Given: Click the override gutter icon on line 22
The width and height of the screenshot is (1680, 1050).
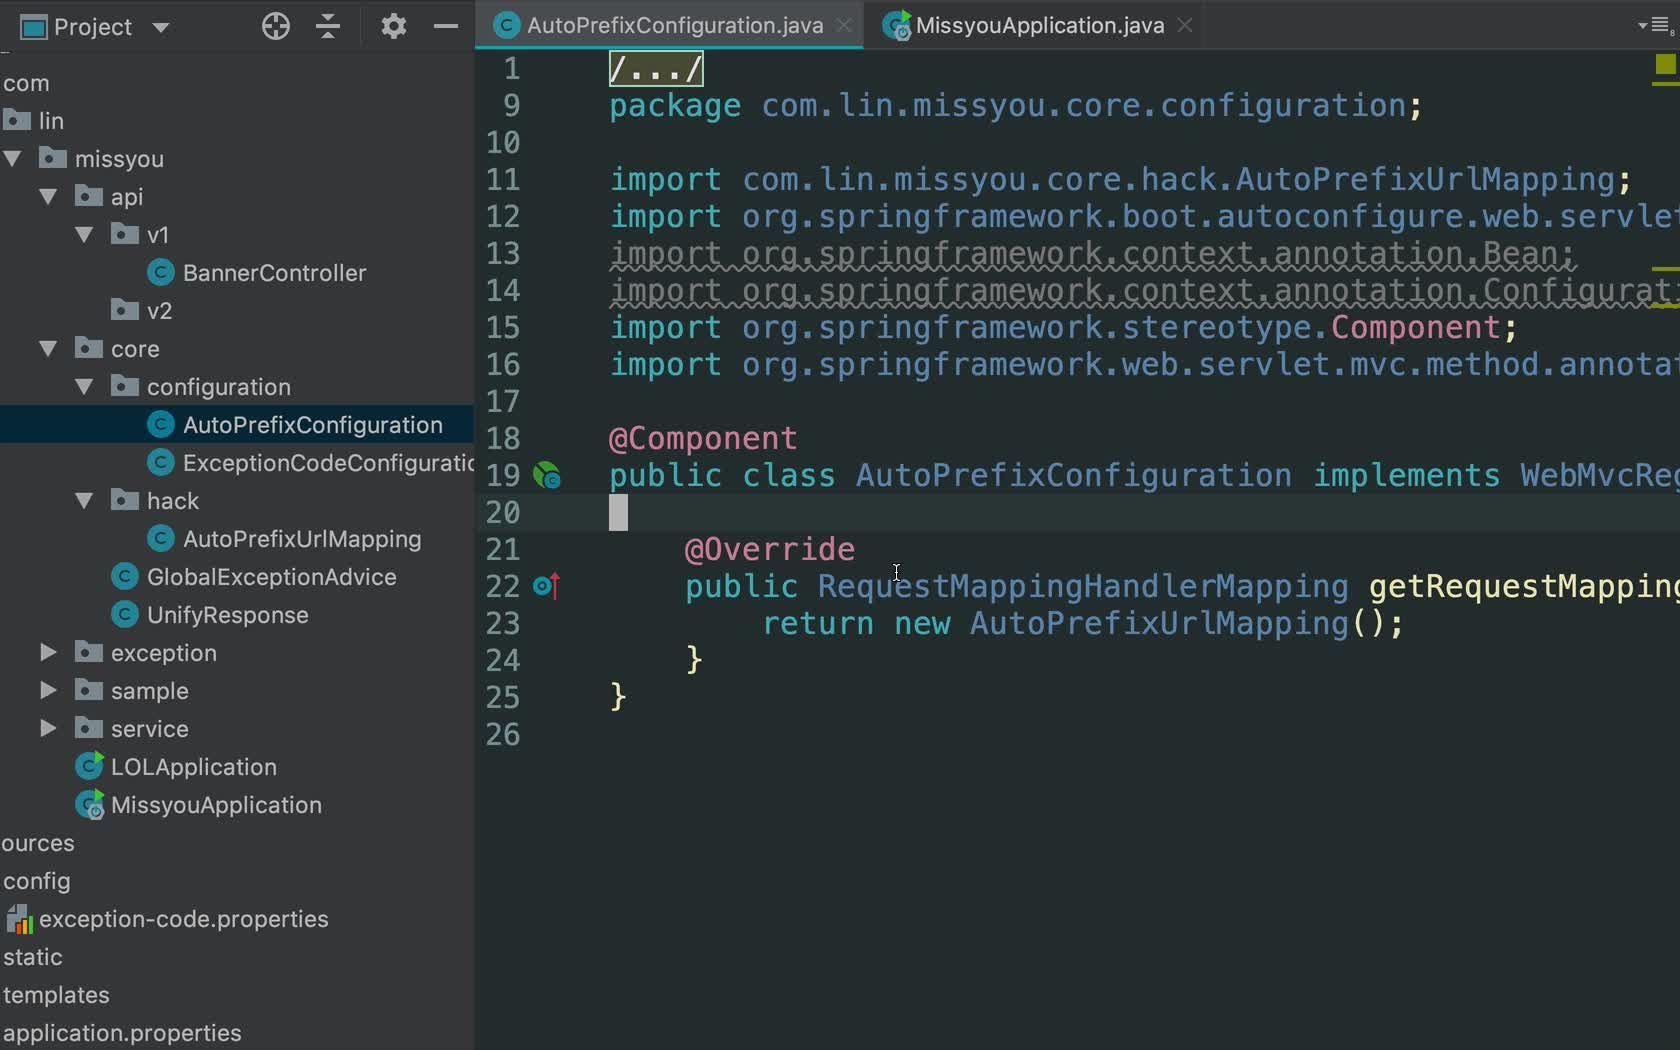Looking at the screenshot, I should point(547,586).
